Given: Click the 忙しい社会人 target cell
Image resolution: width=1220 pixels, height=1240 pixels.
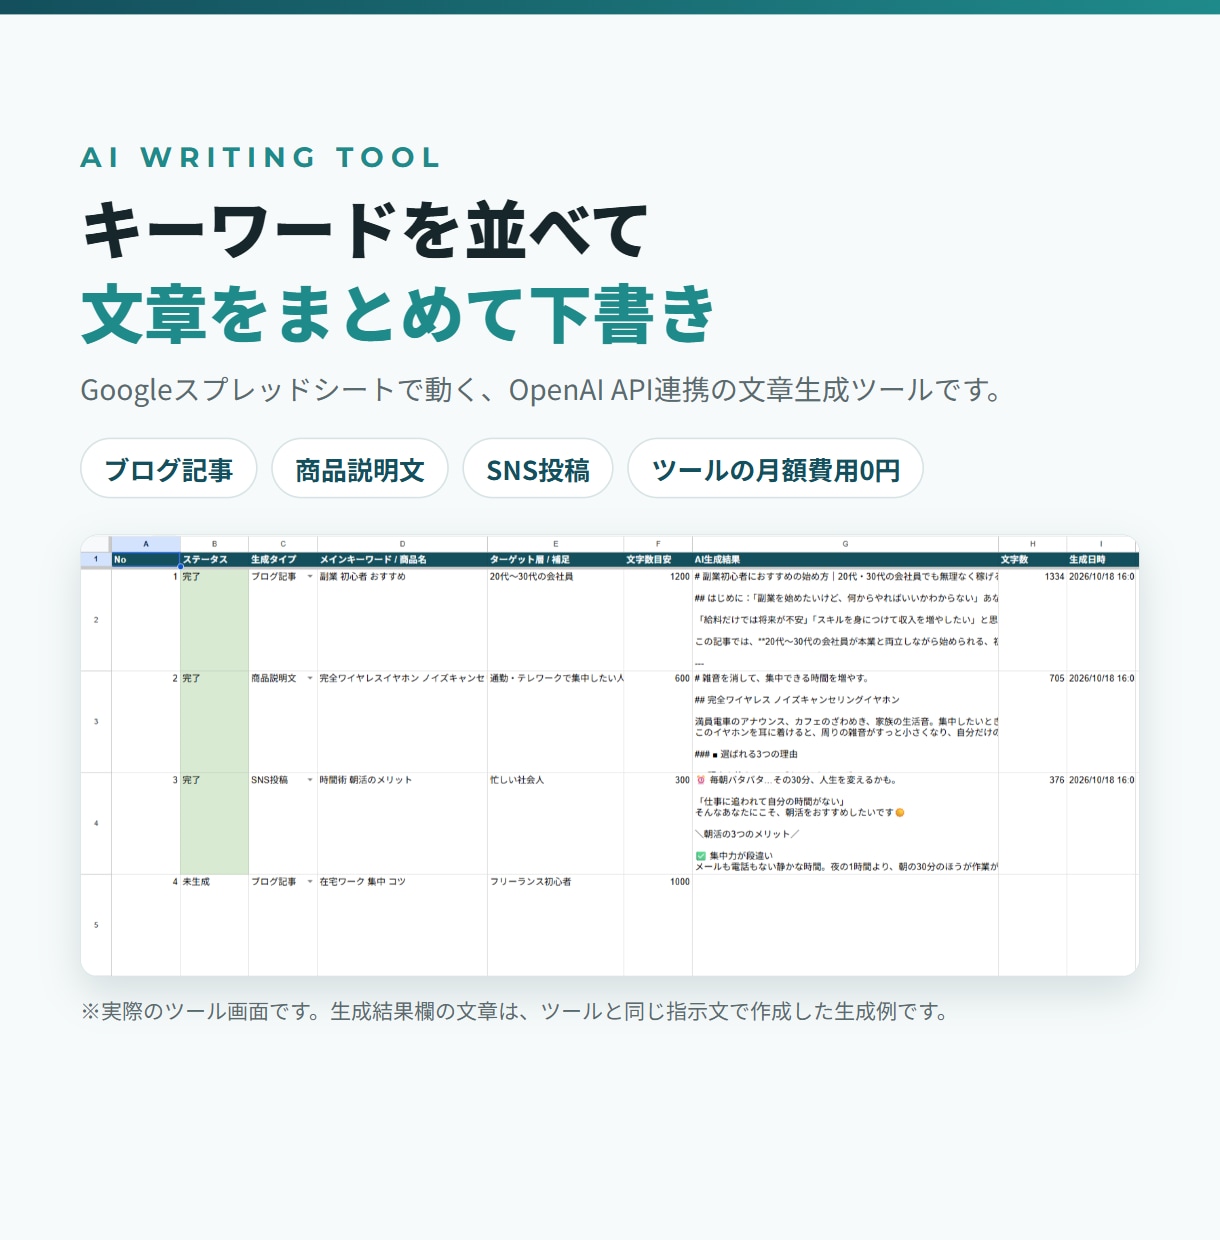Looking at the screenshot, I should tap(556, 823).
